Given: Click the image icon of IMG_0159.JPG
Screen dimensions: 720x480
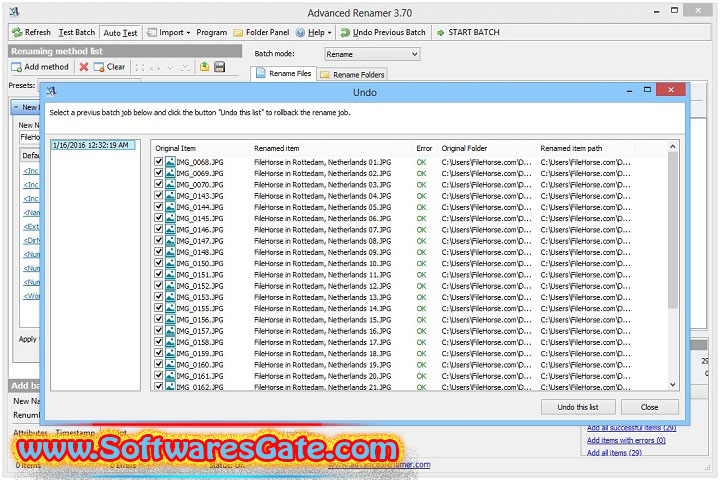Looking at the screenshot, I should 170,353.
